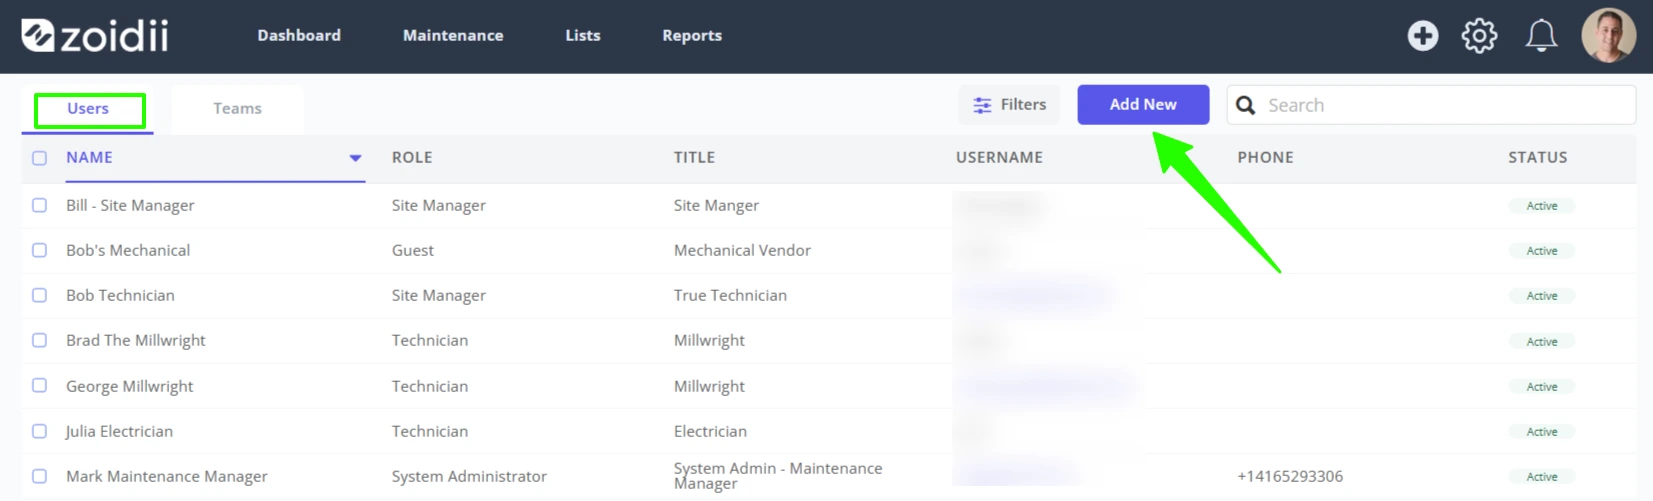Open user Mark Maintenance Manager
Image resolution: width=1653 pixels, height=501 pixels.
pos(167,476)
